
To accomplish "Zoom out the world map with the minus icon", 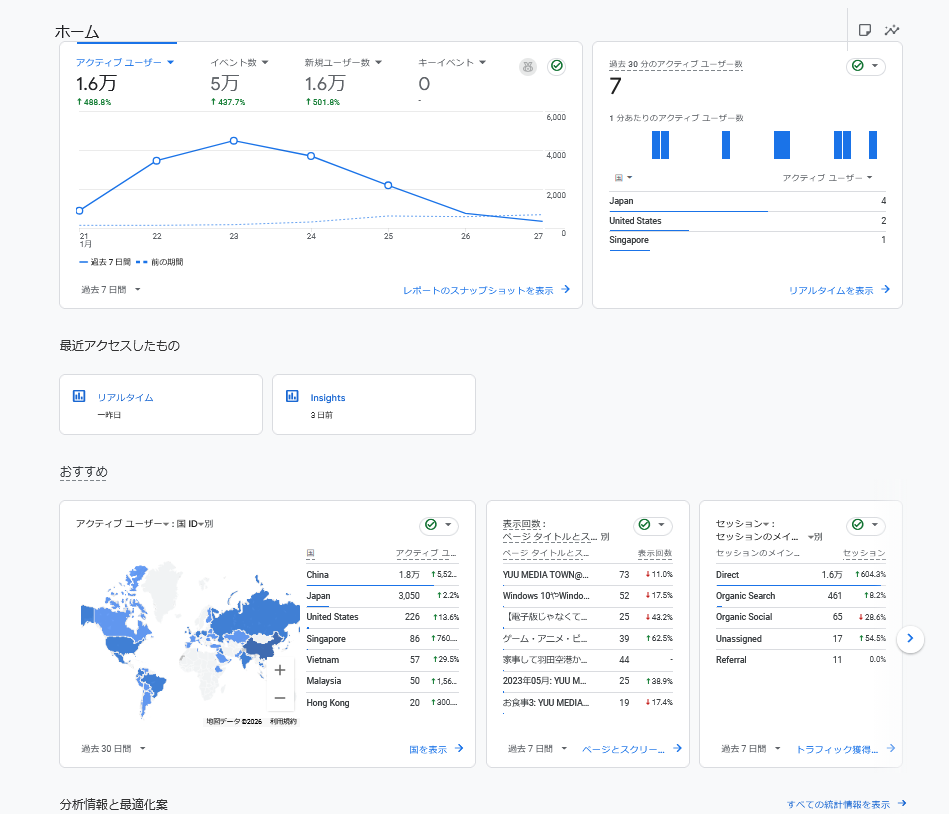I will point(280,697).
